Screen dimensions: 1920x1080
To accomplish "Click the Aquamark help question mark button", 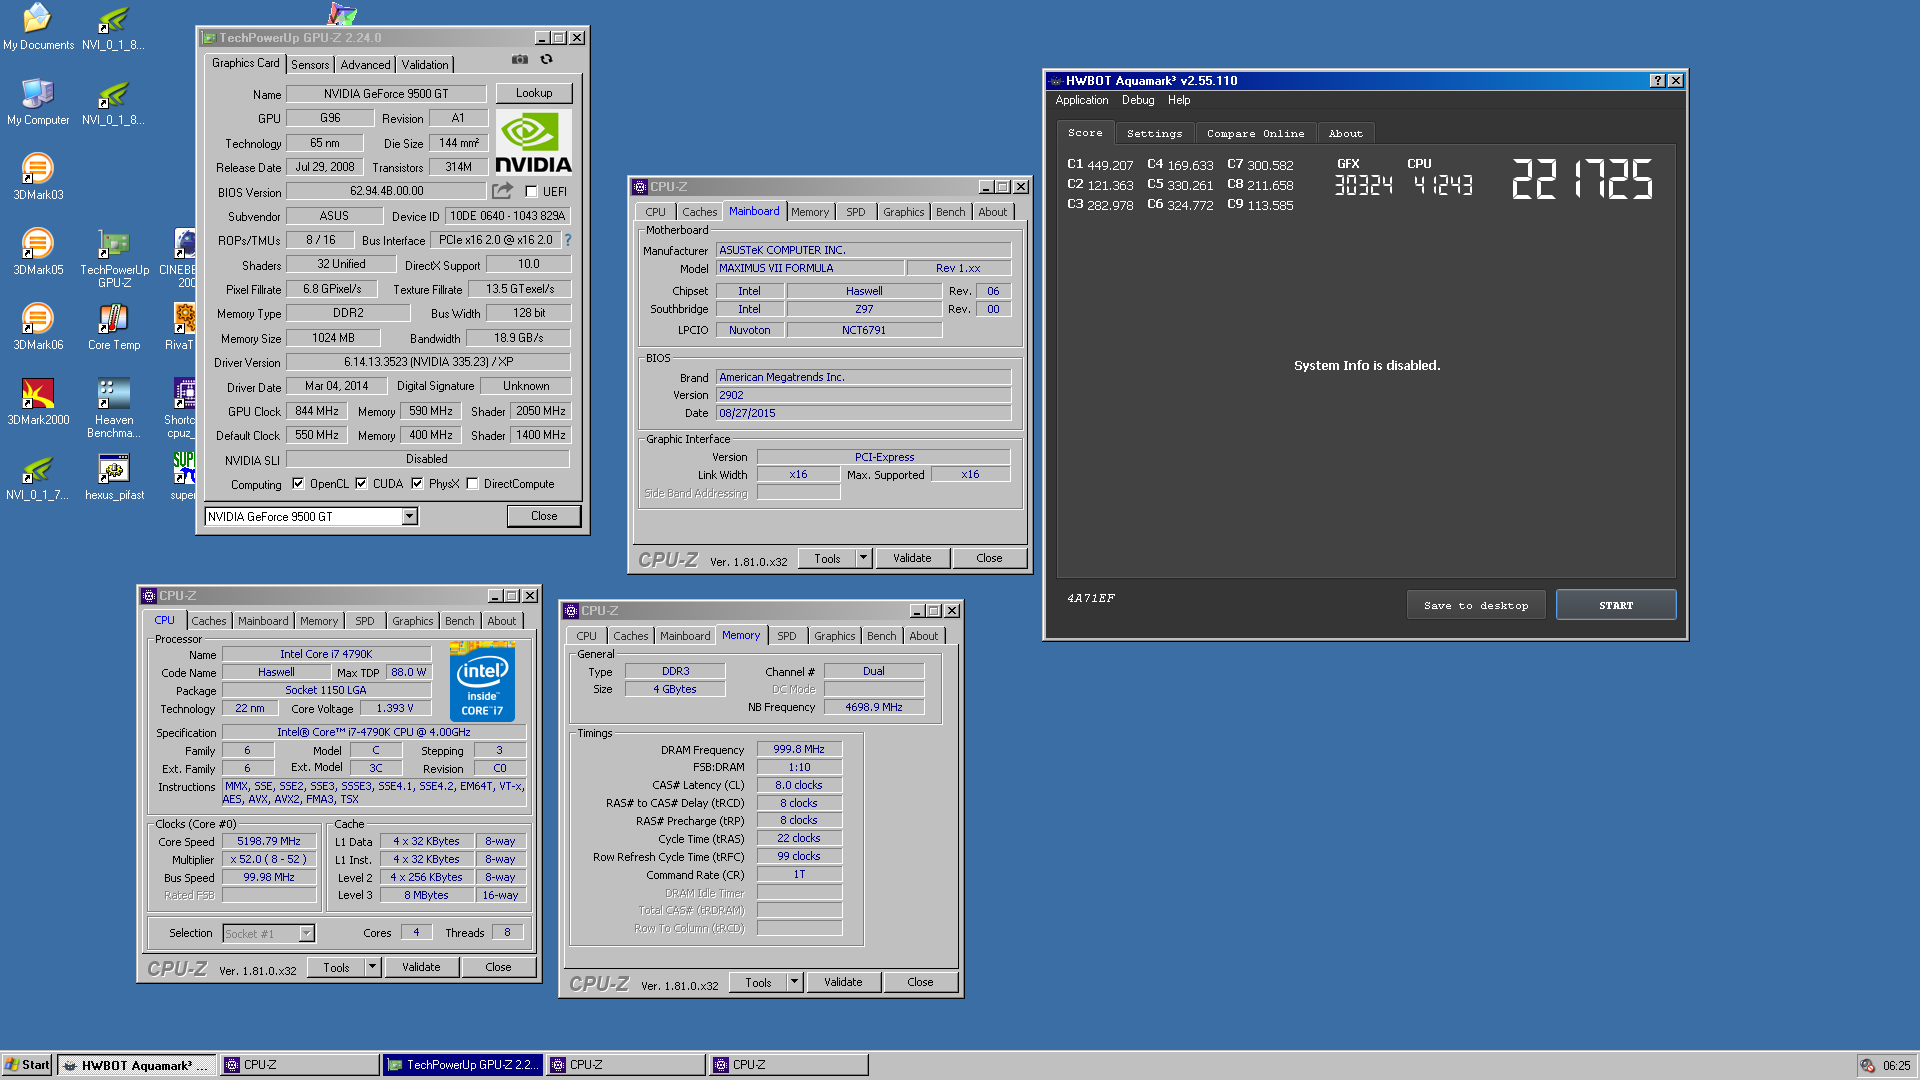I will pos(1657,81).
